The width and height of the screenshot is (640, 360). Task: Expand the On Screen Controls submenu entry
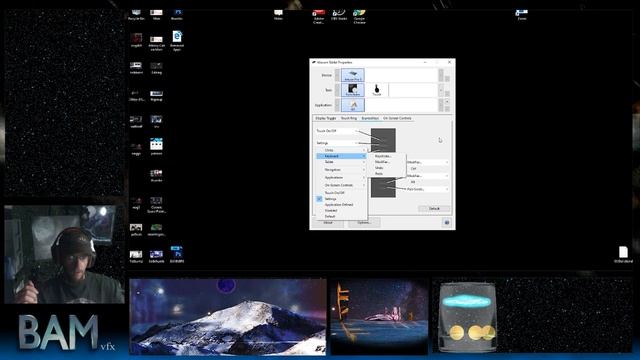342,185
